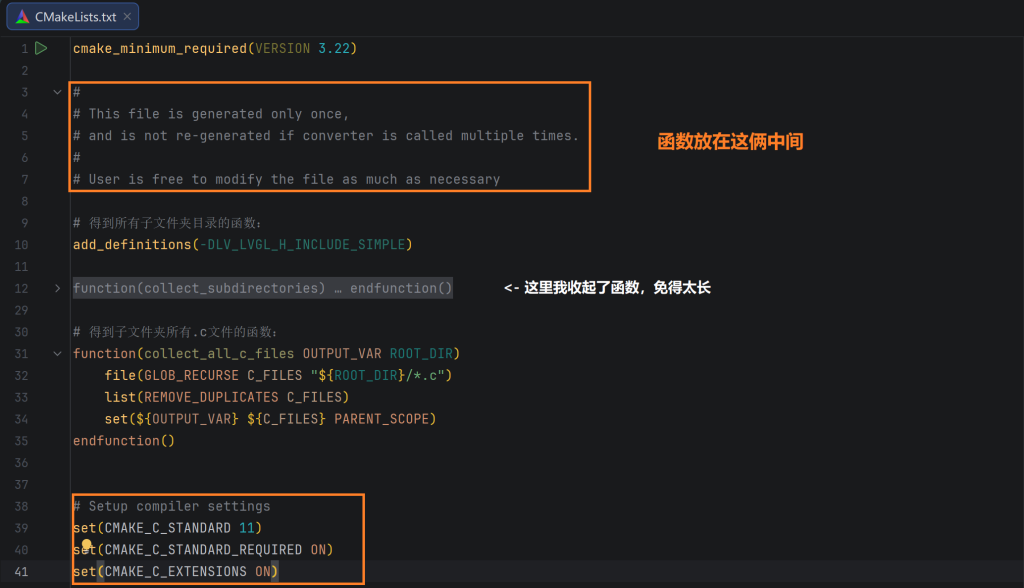The width and height of the screenshot is (1024, 588).
Task: Click the CMake file icon in the tab
Action: click(22, 17)
